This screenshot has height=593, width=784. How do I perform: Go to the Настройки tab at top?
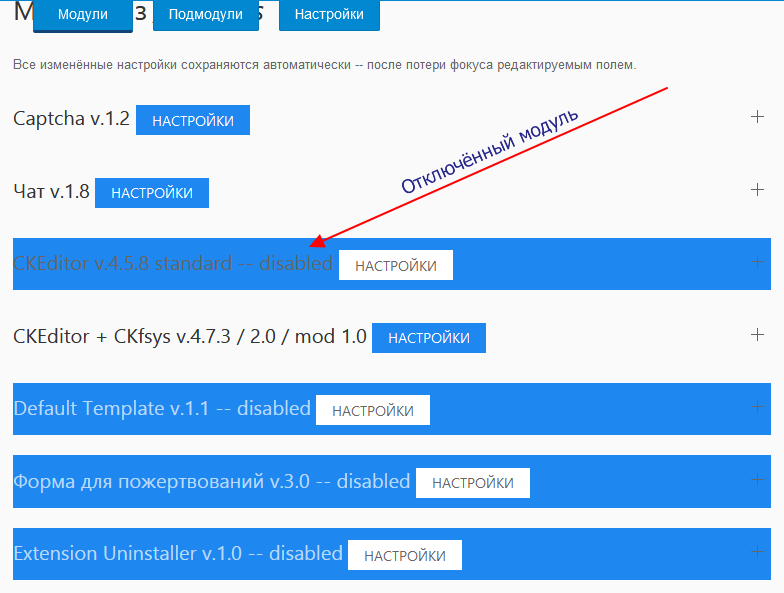click(329, 15)
